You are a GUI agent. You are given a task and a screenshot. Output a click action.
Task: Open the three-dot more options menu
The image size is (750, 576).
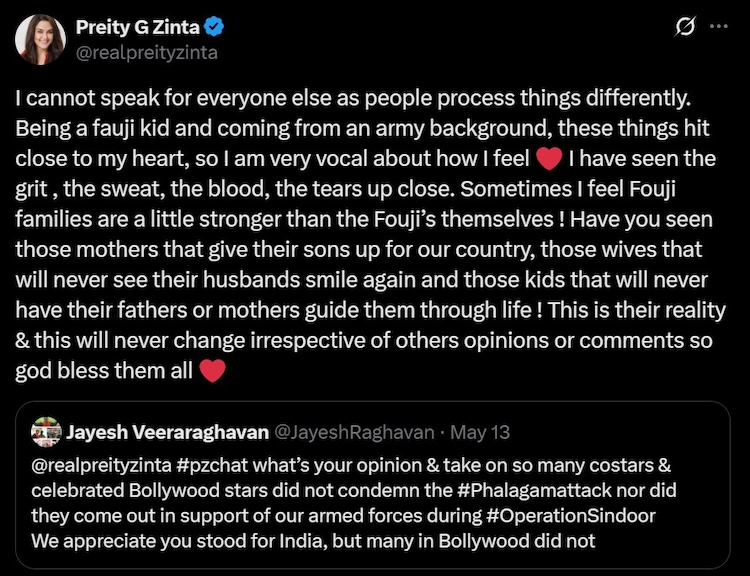(x=719, y=27)
